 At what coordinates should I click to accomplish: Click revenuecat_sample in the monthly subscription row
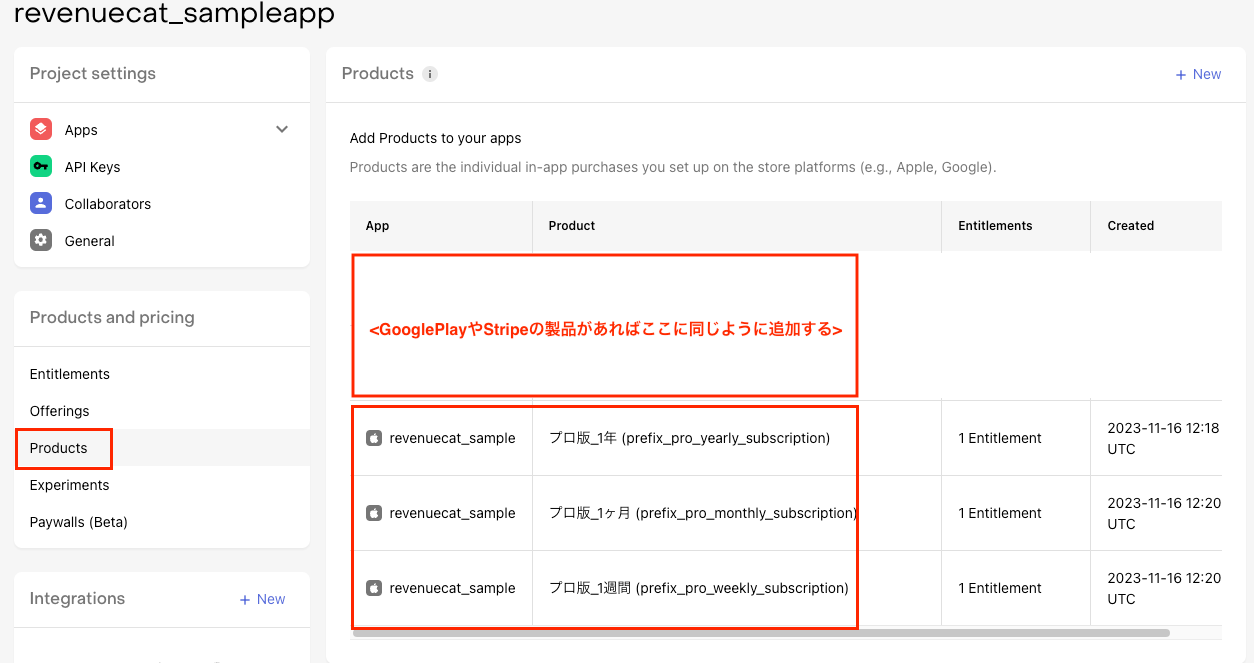pos(452,513)
